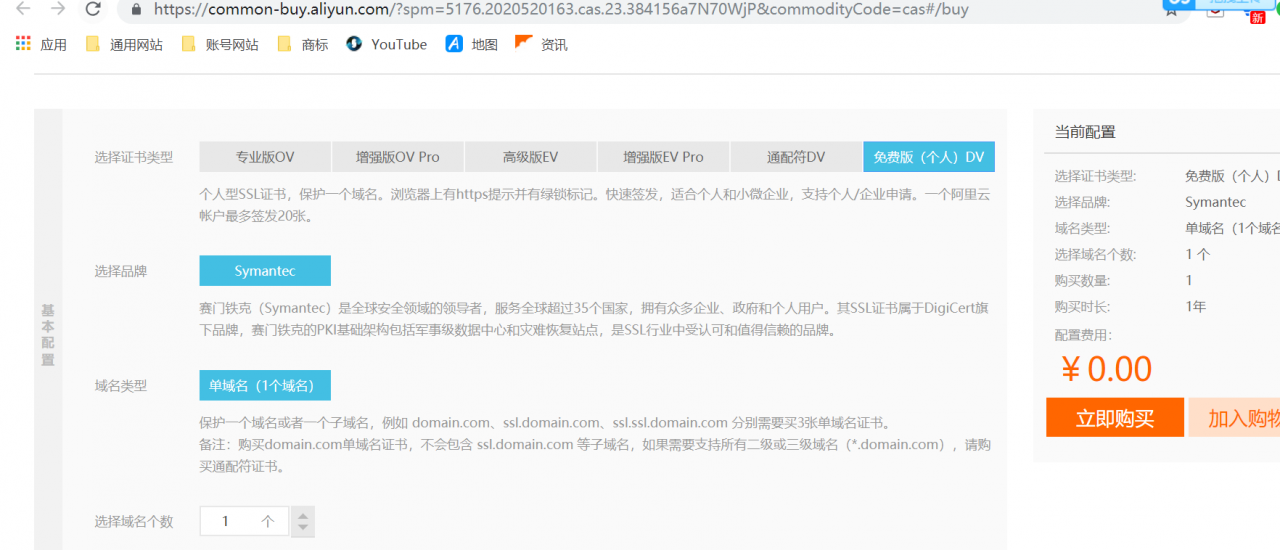Click the 购买数量 label in the summary
Screen dimensions: 1280x550
(1082, 281)
